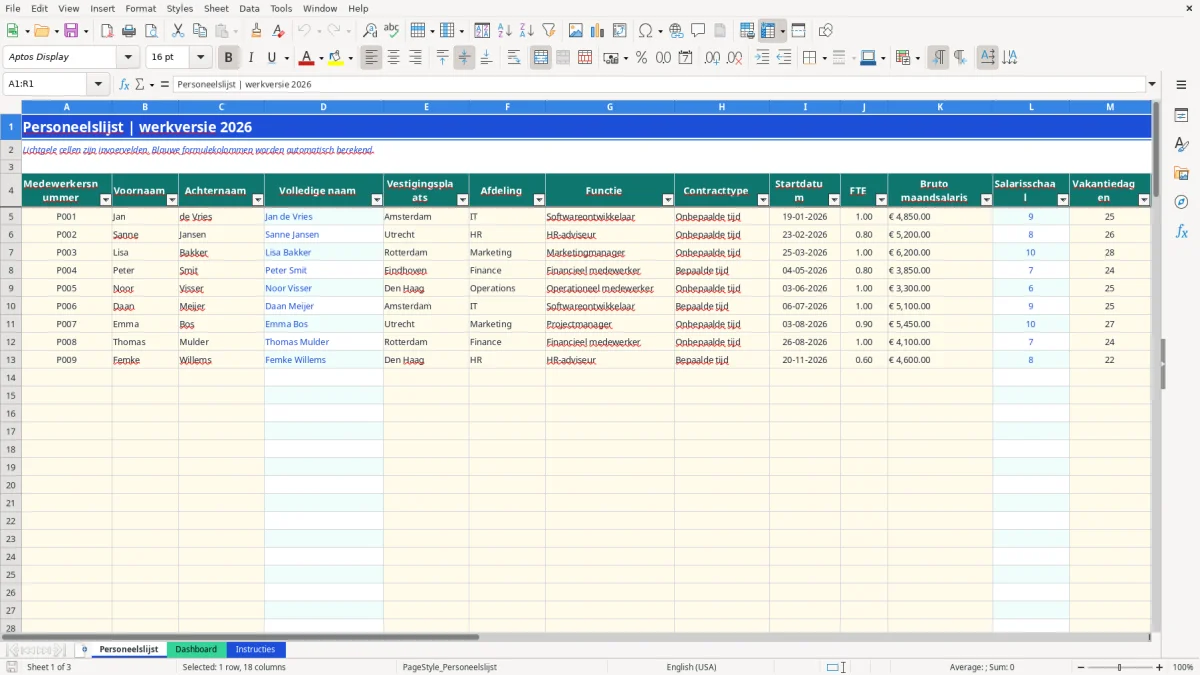Open Find and Replace magnifier icon

click(370, 31)
